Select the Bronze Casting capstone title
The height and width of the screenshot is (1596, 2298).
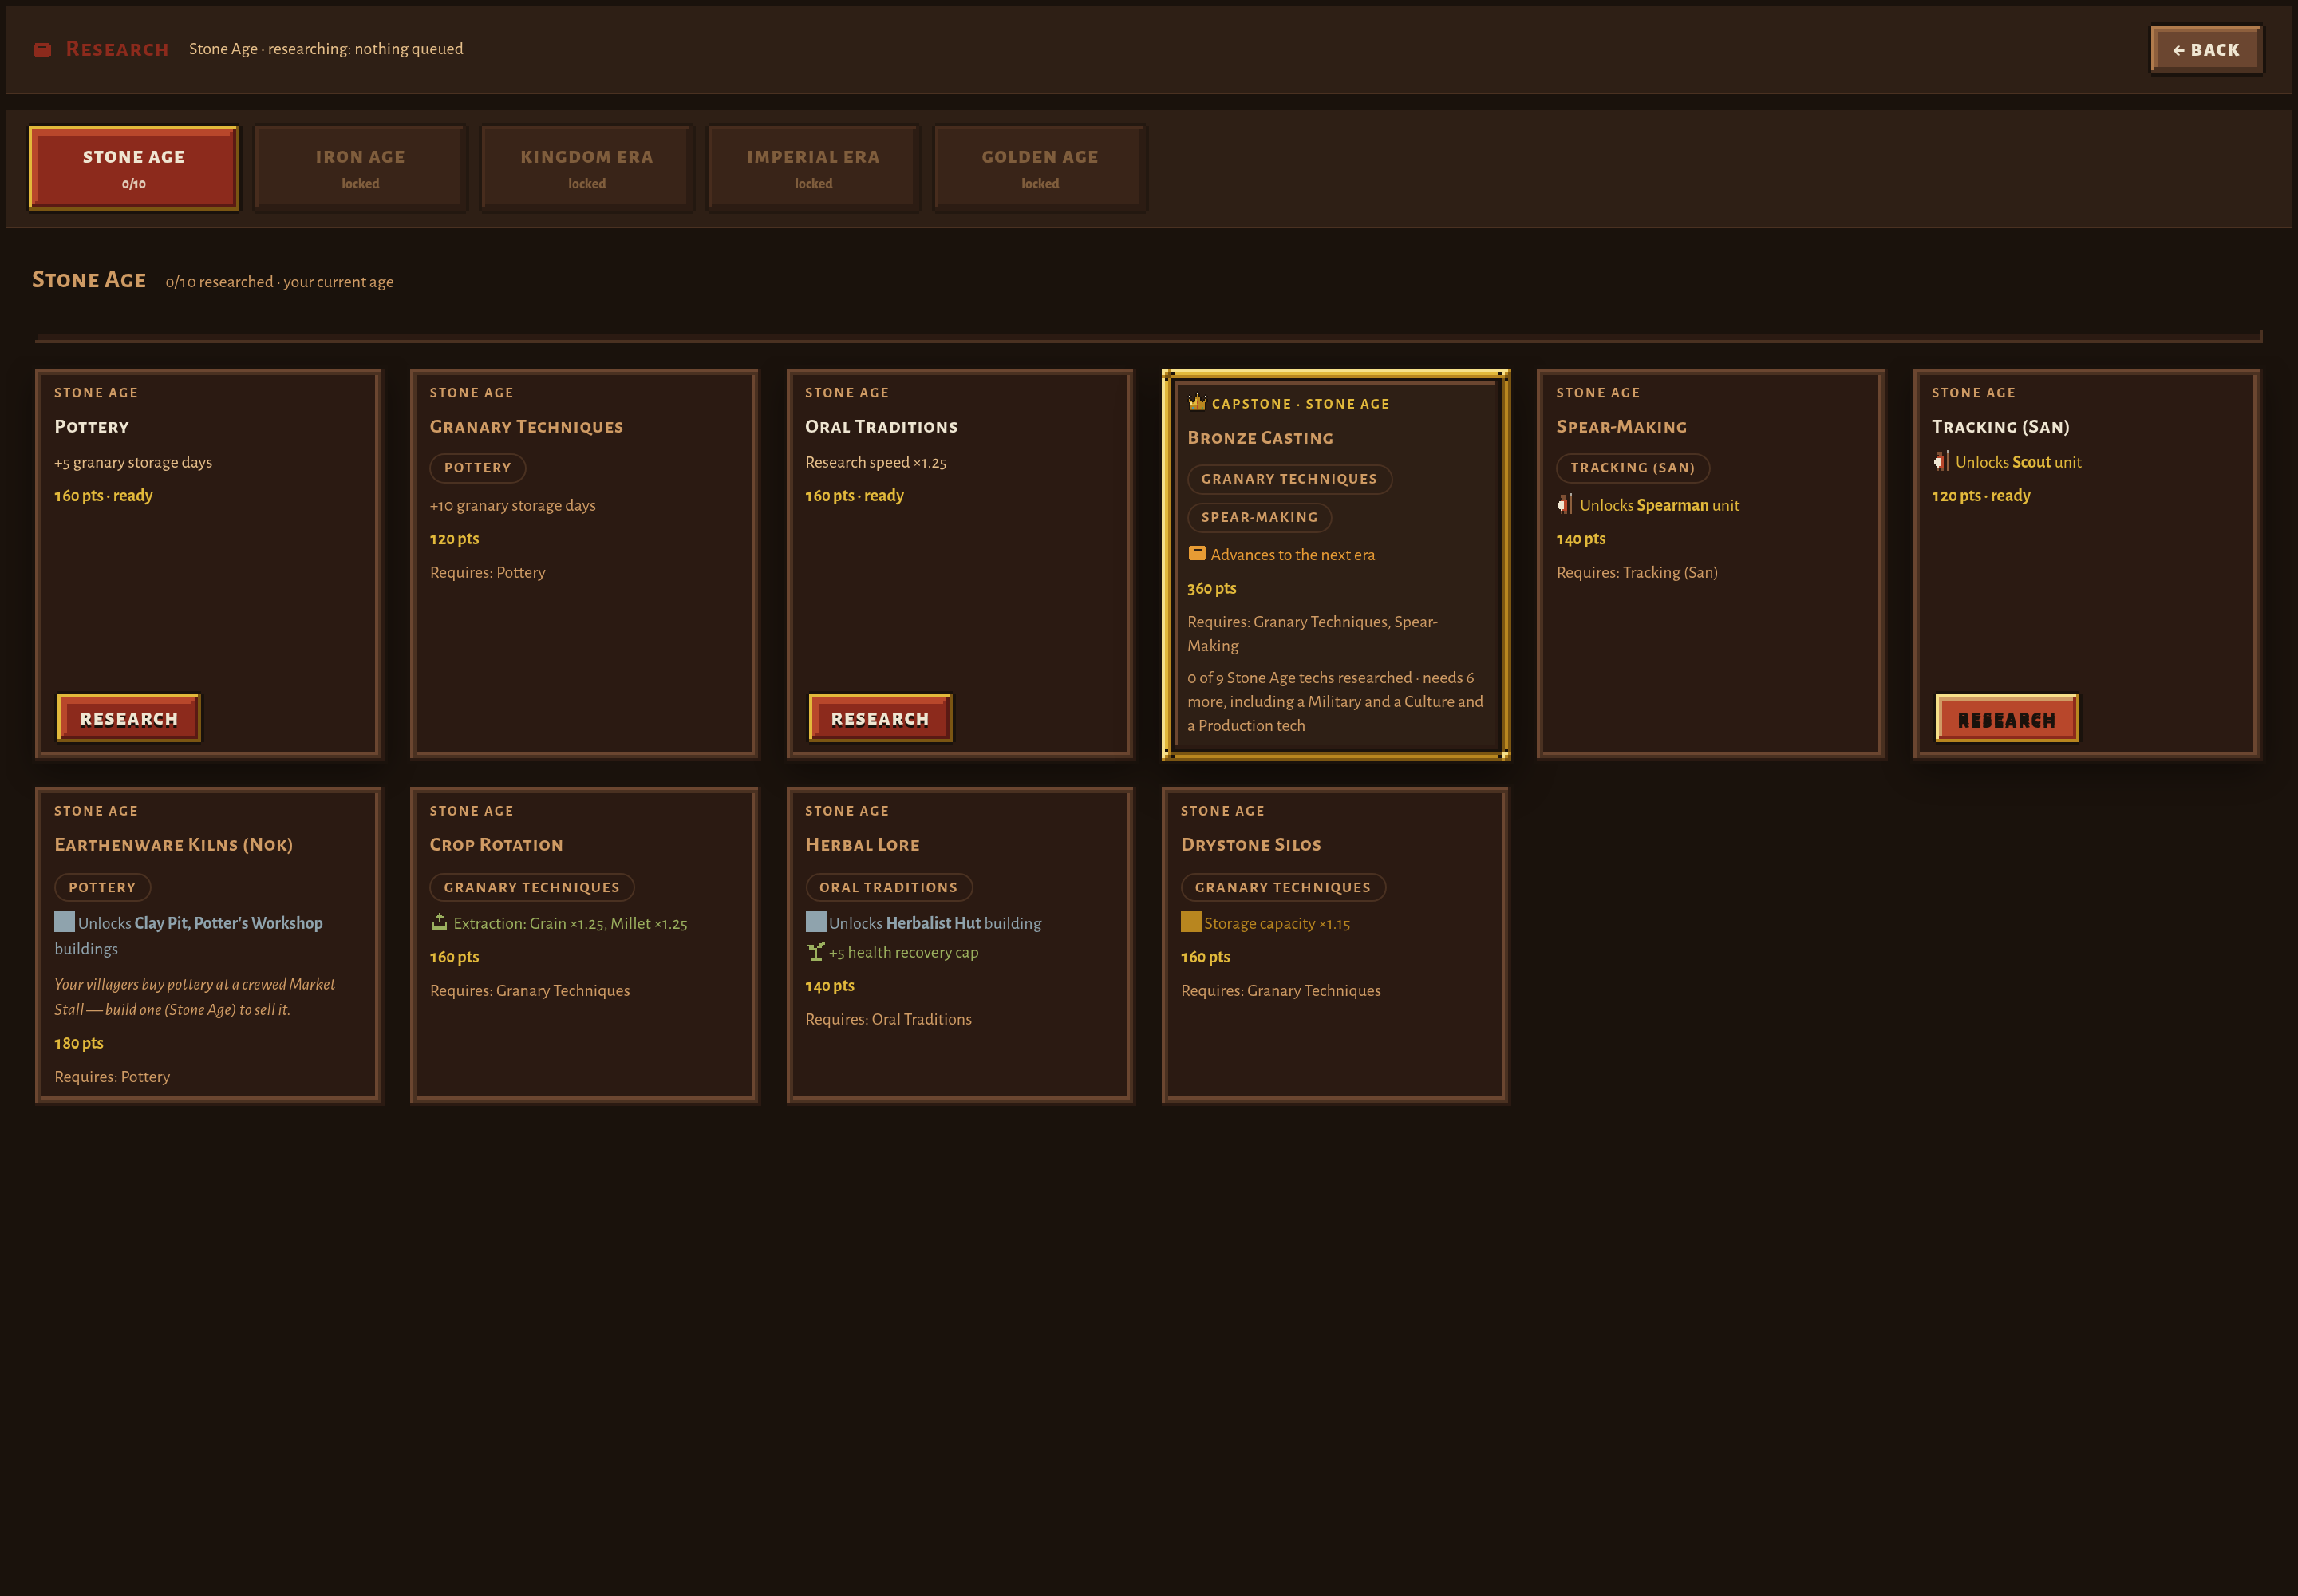[1260, 437]
